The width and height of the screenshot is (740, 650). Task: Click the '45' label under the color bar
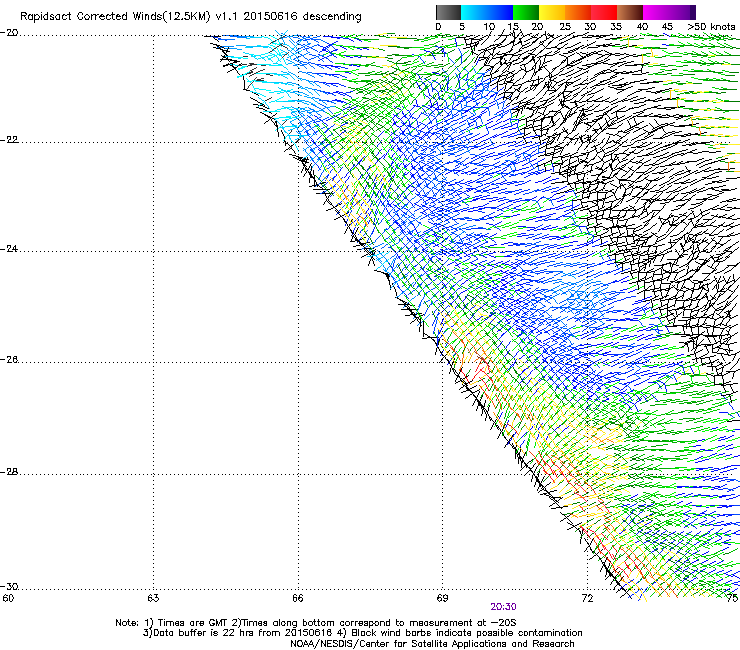point(667,27)
